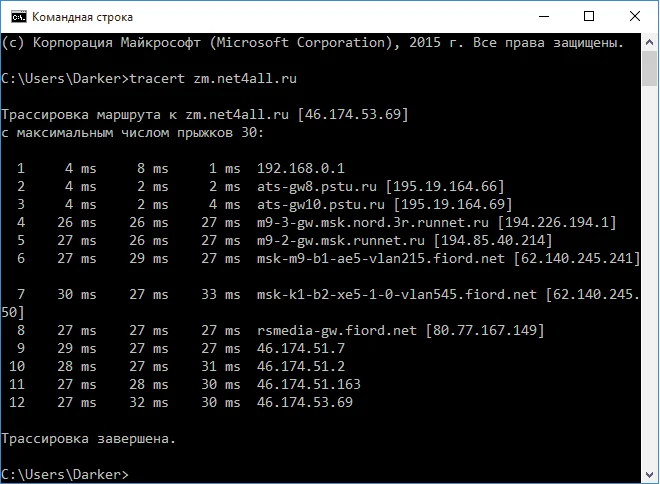Click the IP address 46.174.51.163
Screen dimensions: 660x484
point(302,383)
